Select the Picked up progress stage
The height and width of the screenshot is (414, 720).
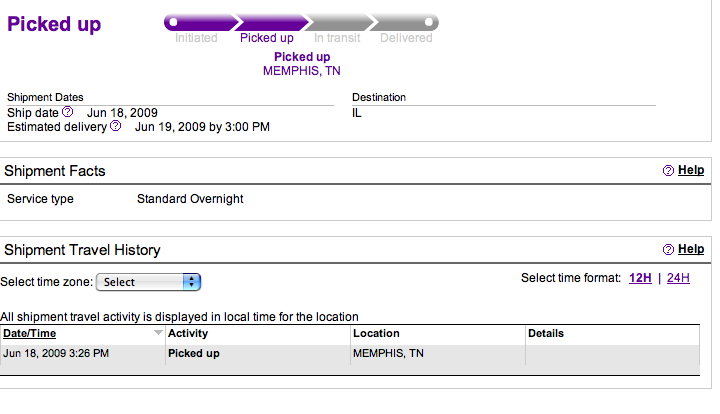(x=267, y=38)
